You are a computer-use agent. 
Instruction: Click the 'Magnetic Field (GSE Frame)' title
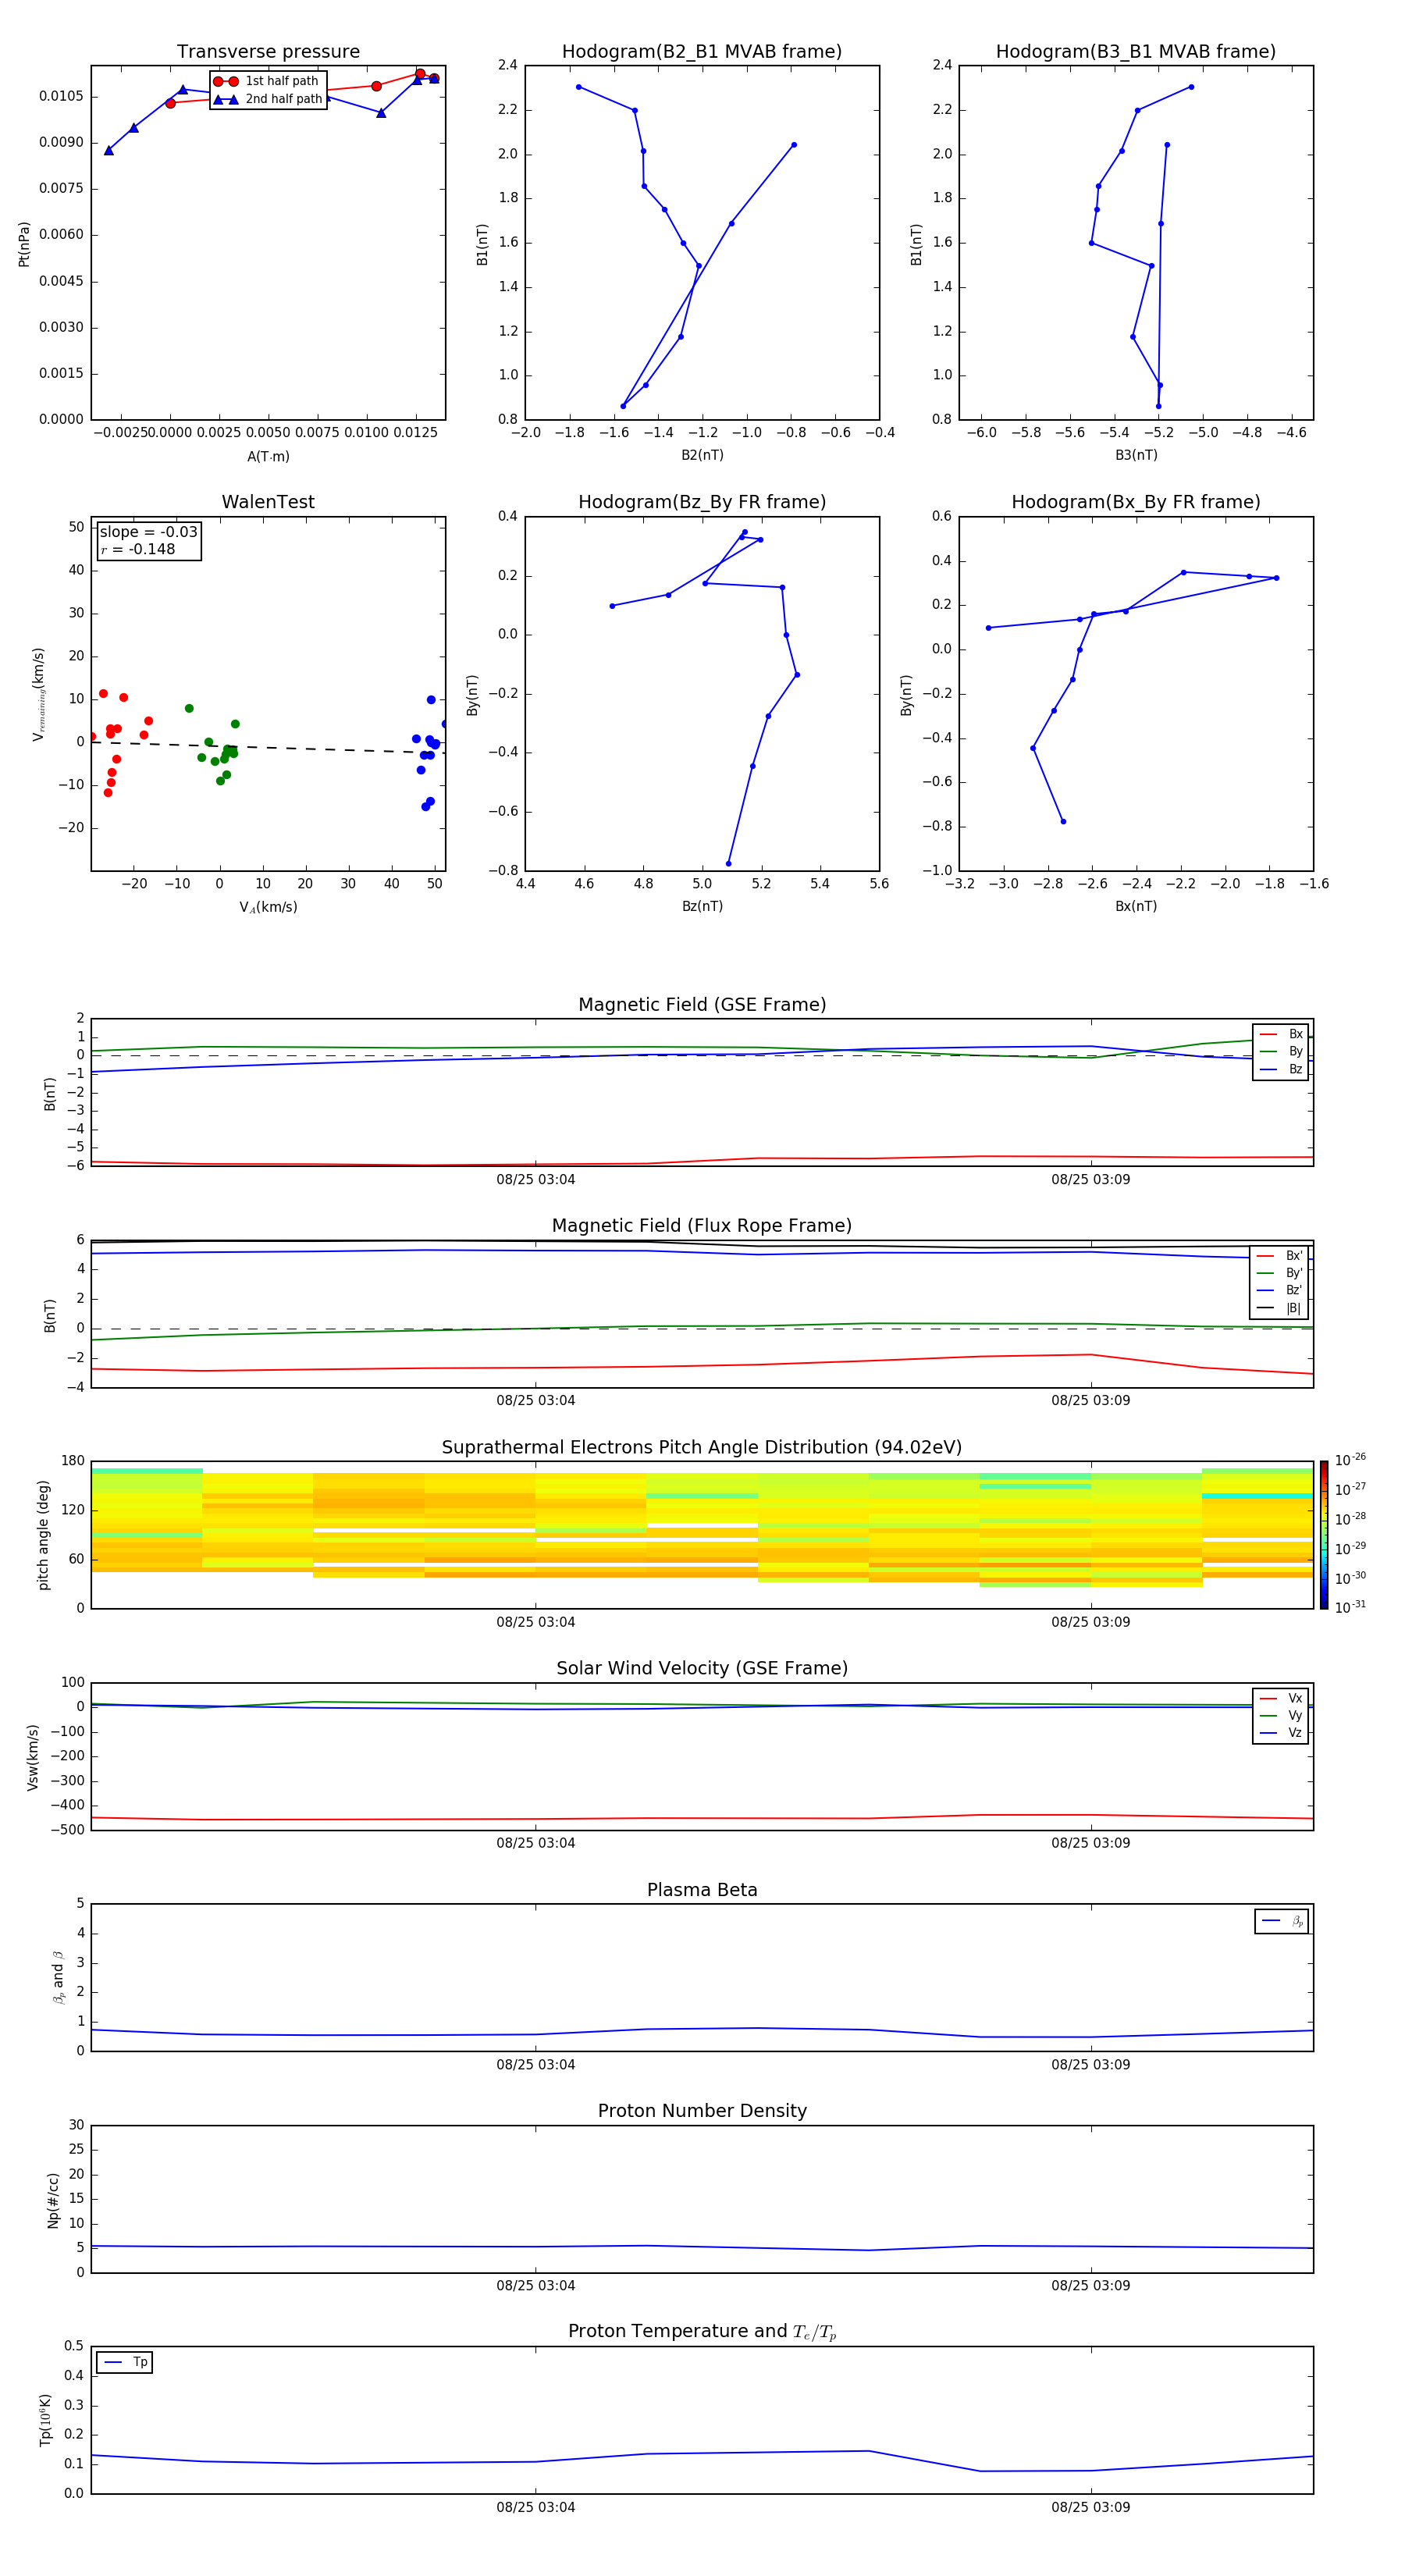[x=702, y=1005]
